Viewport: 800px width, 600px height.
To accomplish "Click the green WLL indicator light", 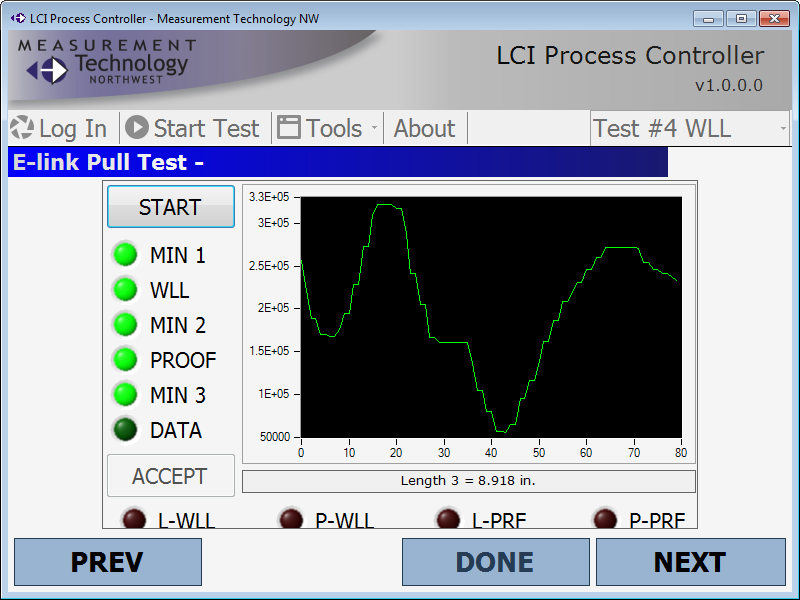I will coord(125,290).
